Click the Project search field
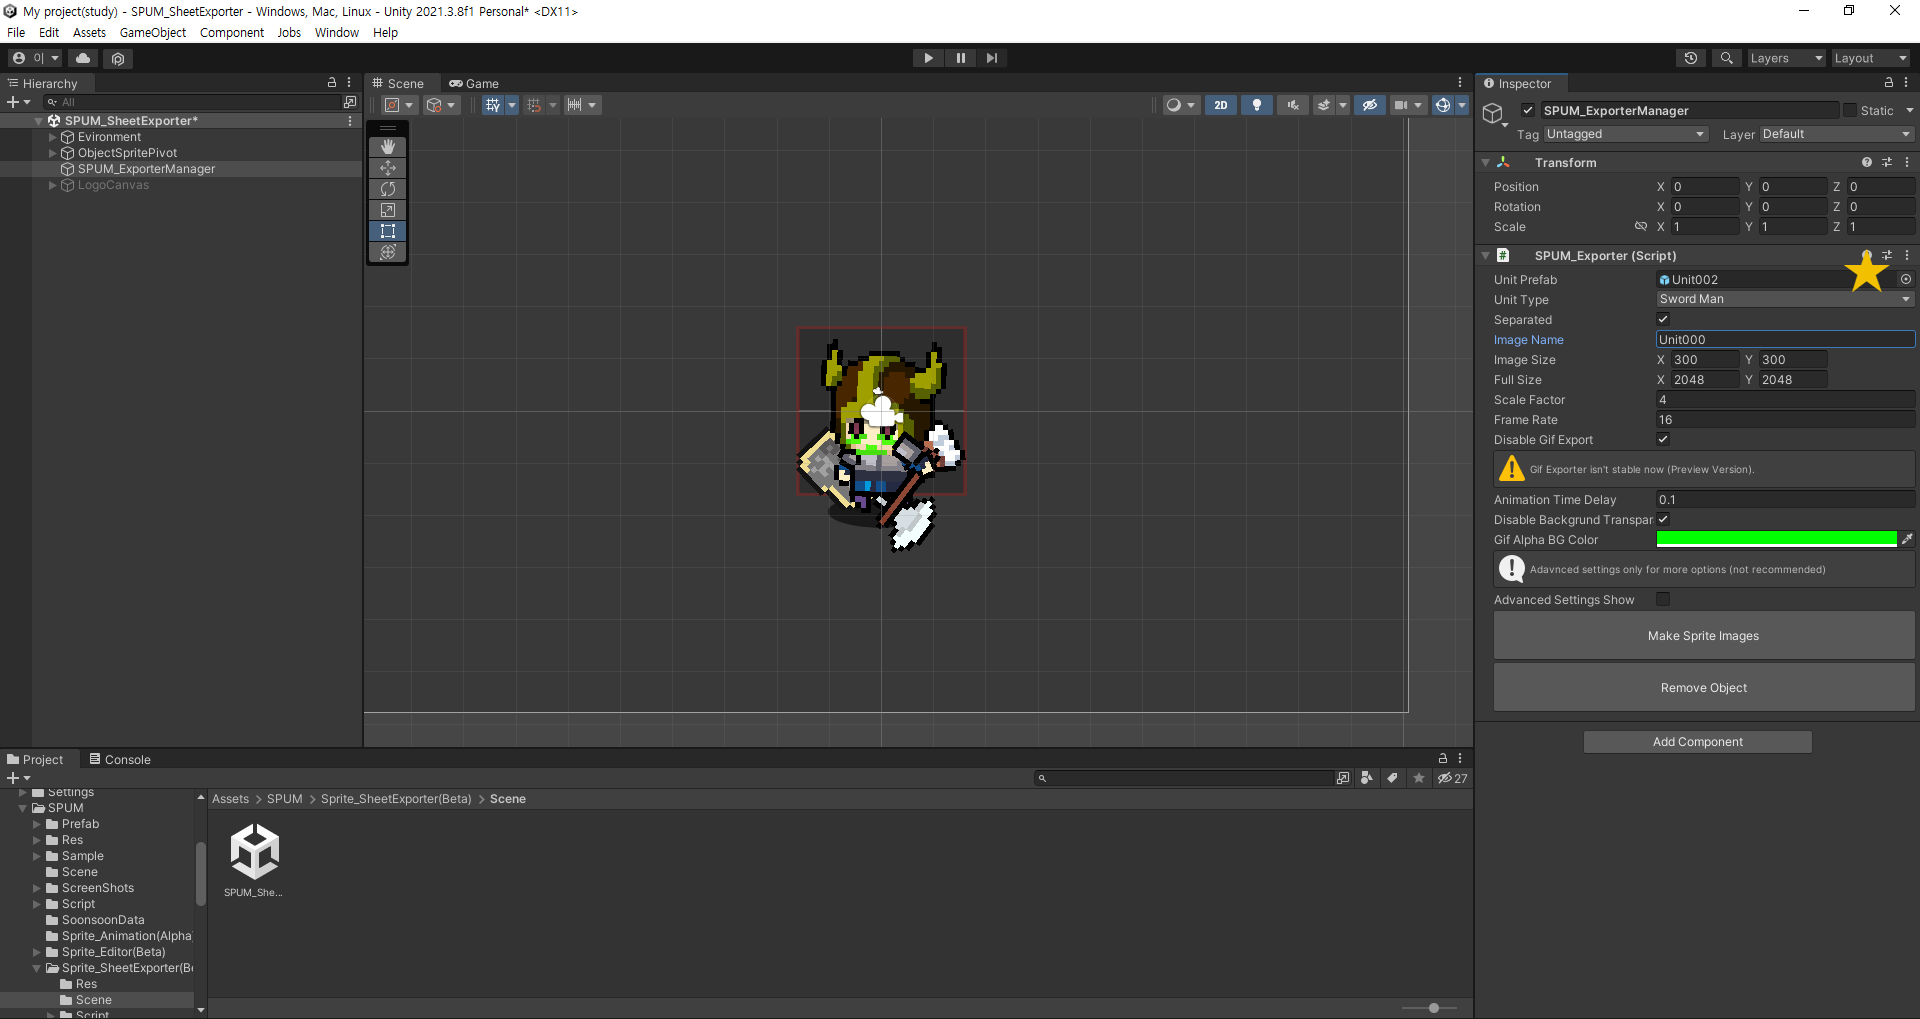 coord(1185,778)
